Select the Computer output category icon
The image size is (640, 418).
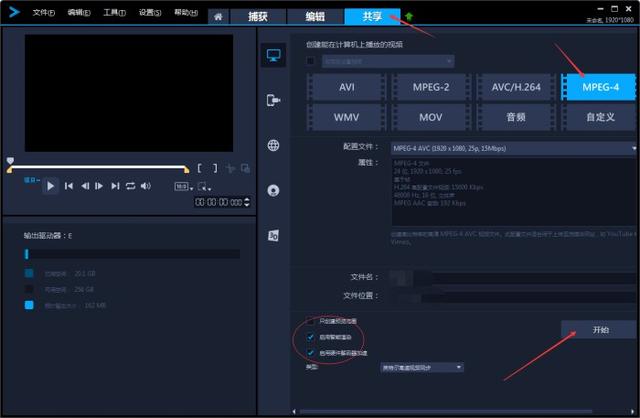tap(273, 55)
